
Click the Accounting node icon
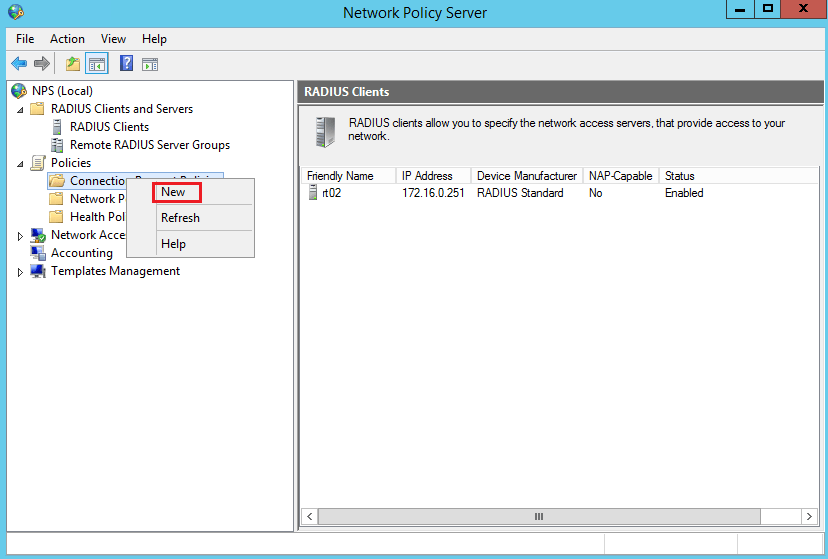37,253
